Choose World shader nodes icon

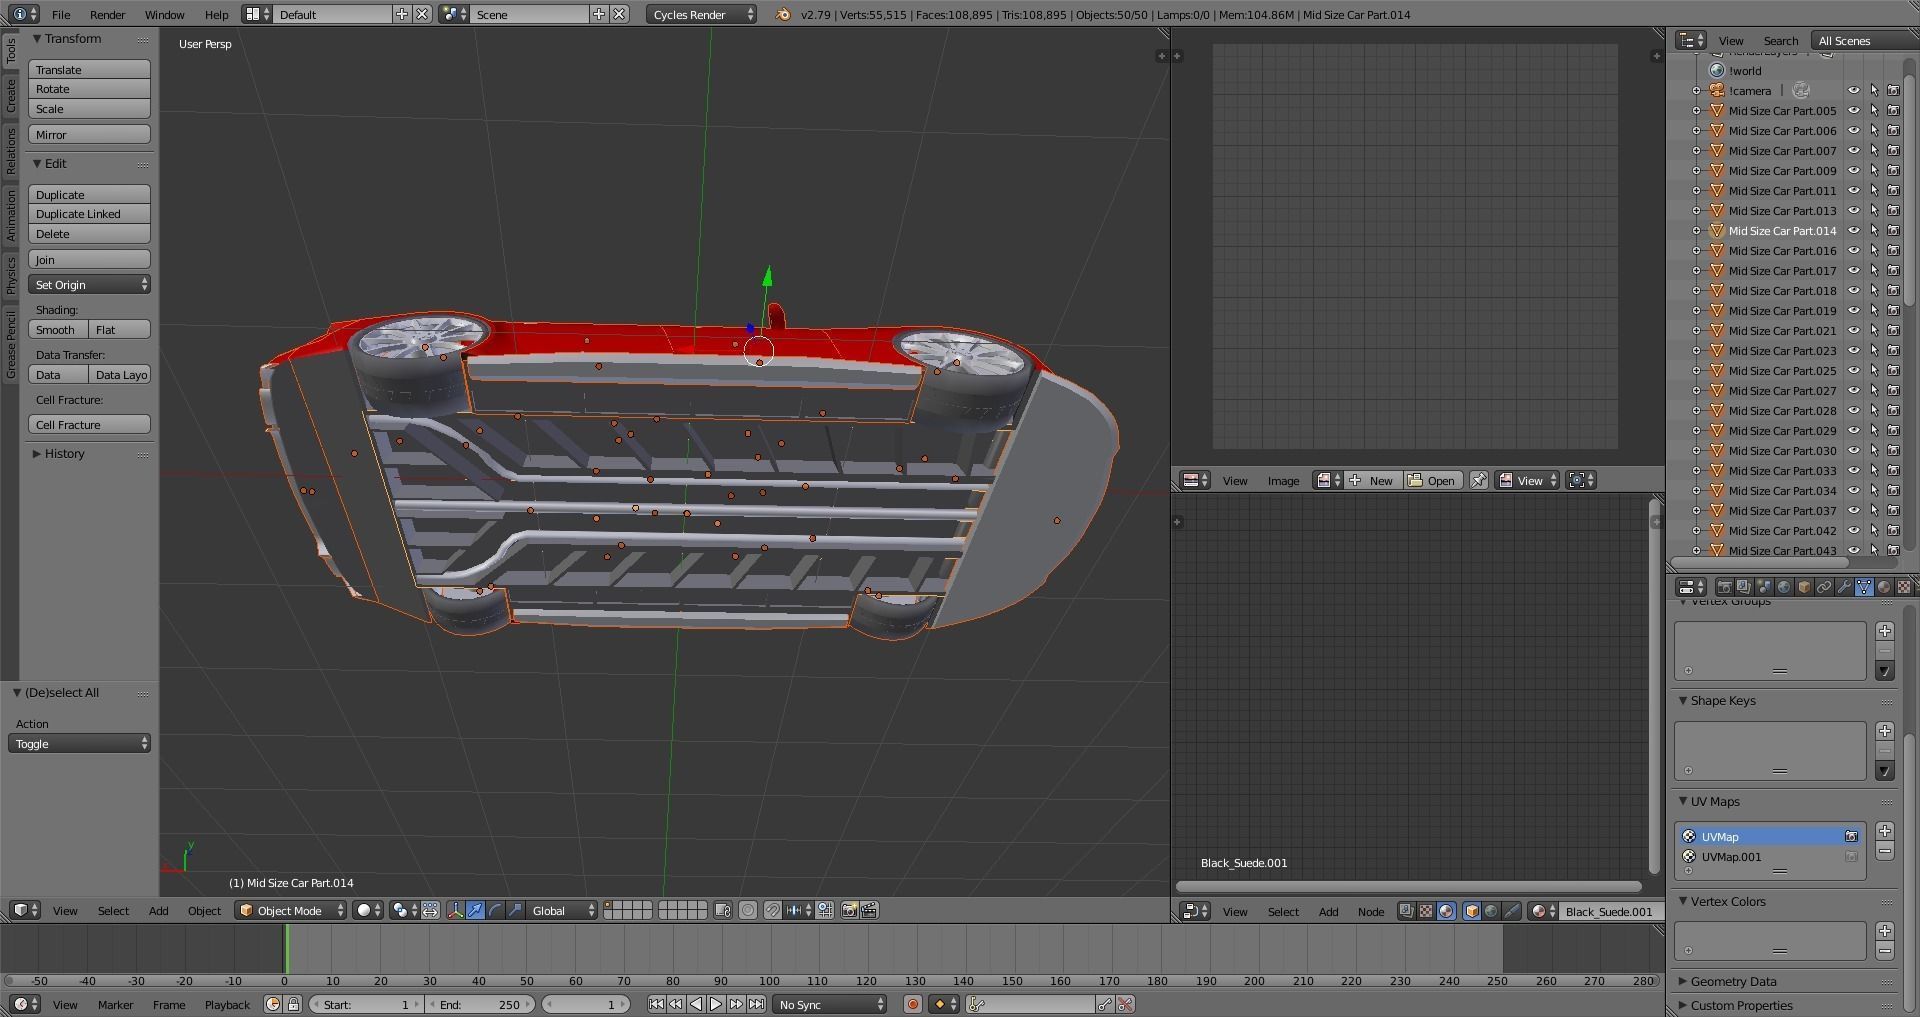[1491, 911]
